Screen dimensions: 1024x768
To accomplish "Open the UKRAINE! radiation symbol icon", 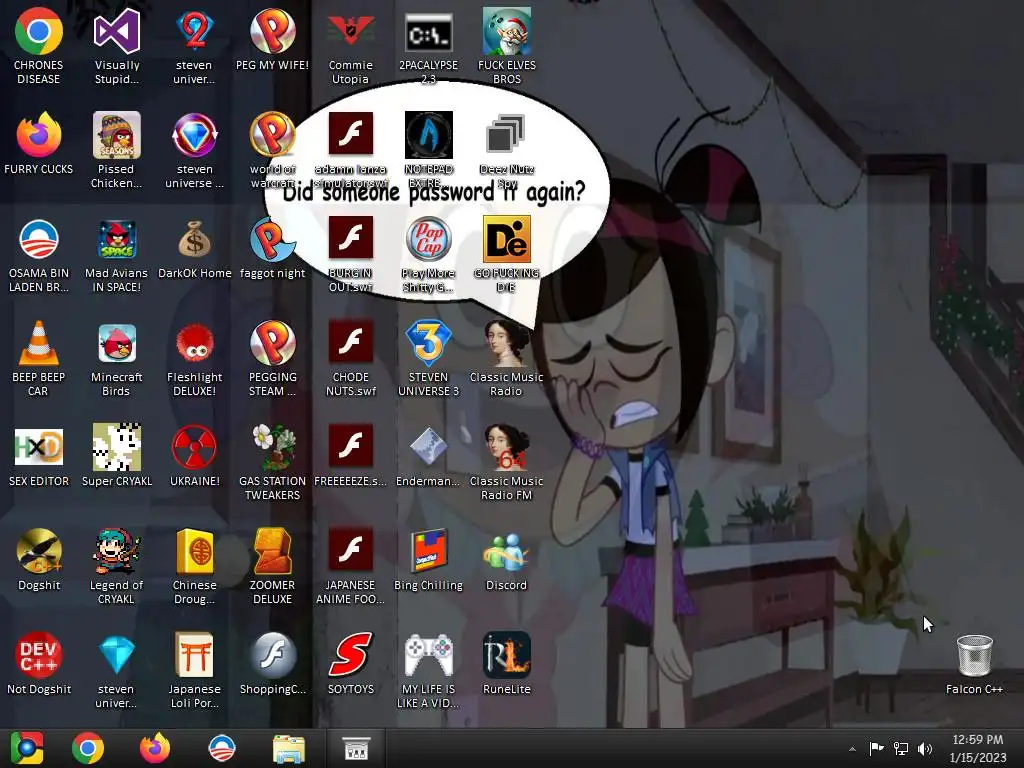I will tap(194, 457).
